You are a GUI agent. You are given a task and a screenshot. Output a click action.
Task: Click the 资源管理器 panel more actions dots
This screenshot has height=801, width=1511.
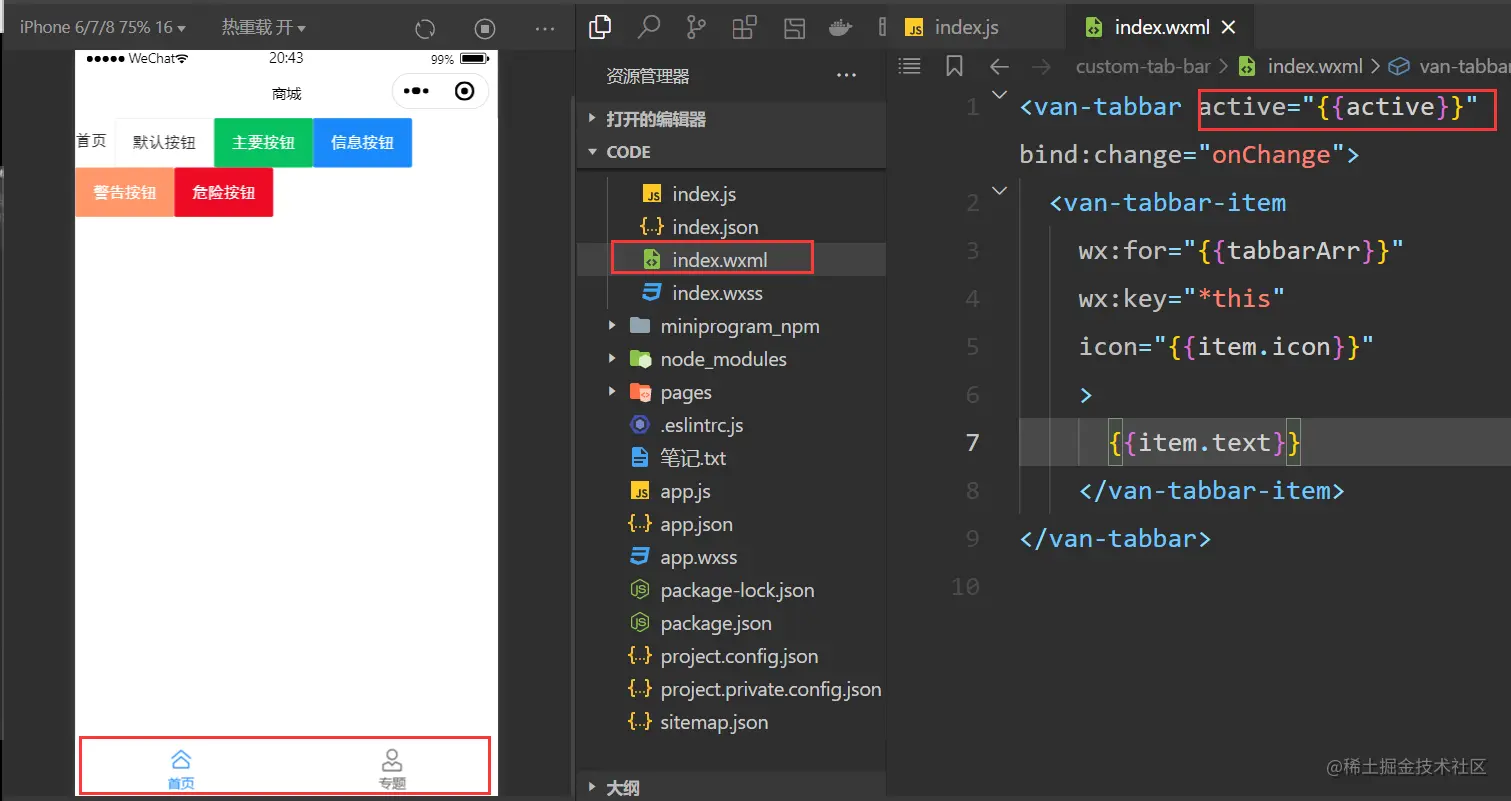click(846, 76)
